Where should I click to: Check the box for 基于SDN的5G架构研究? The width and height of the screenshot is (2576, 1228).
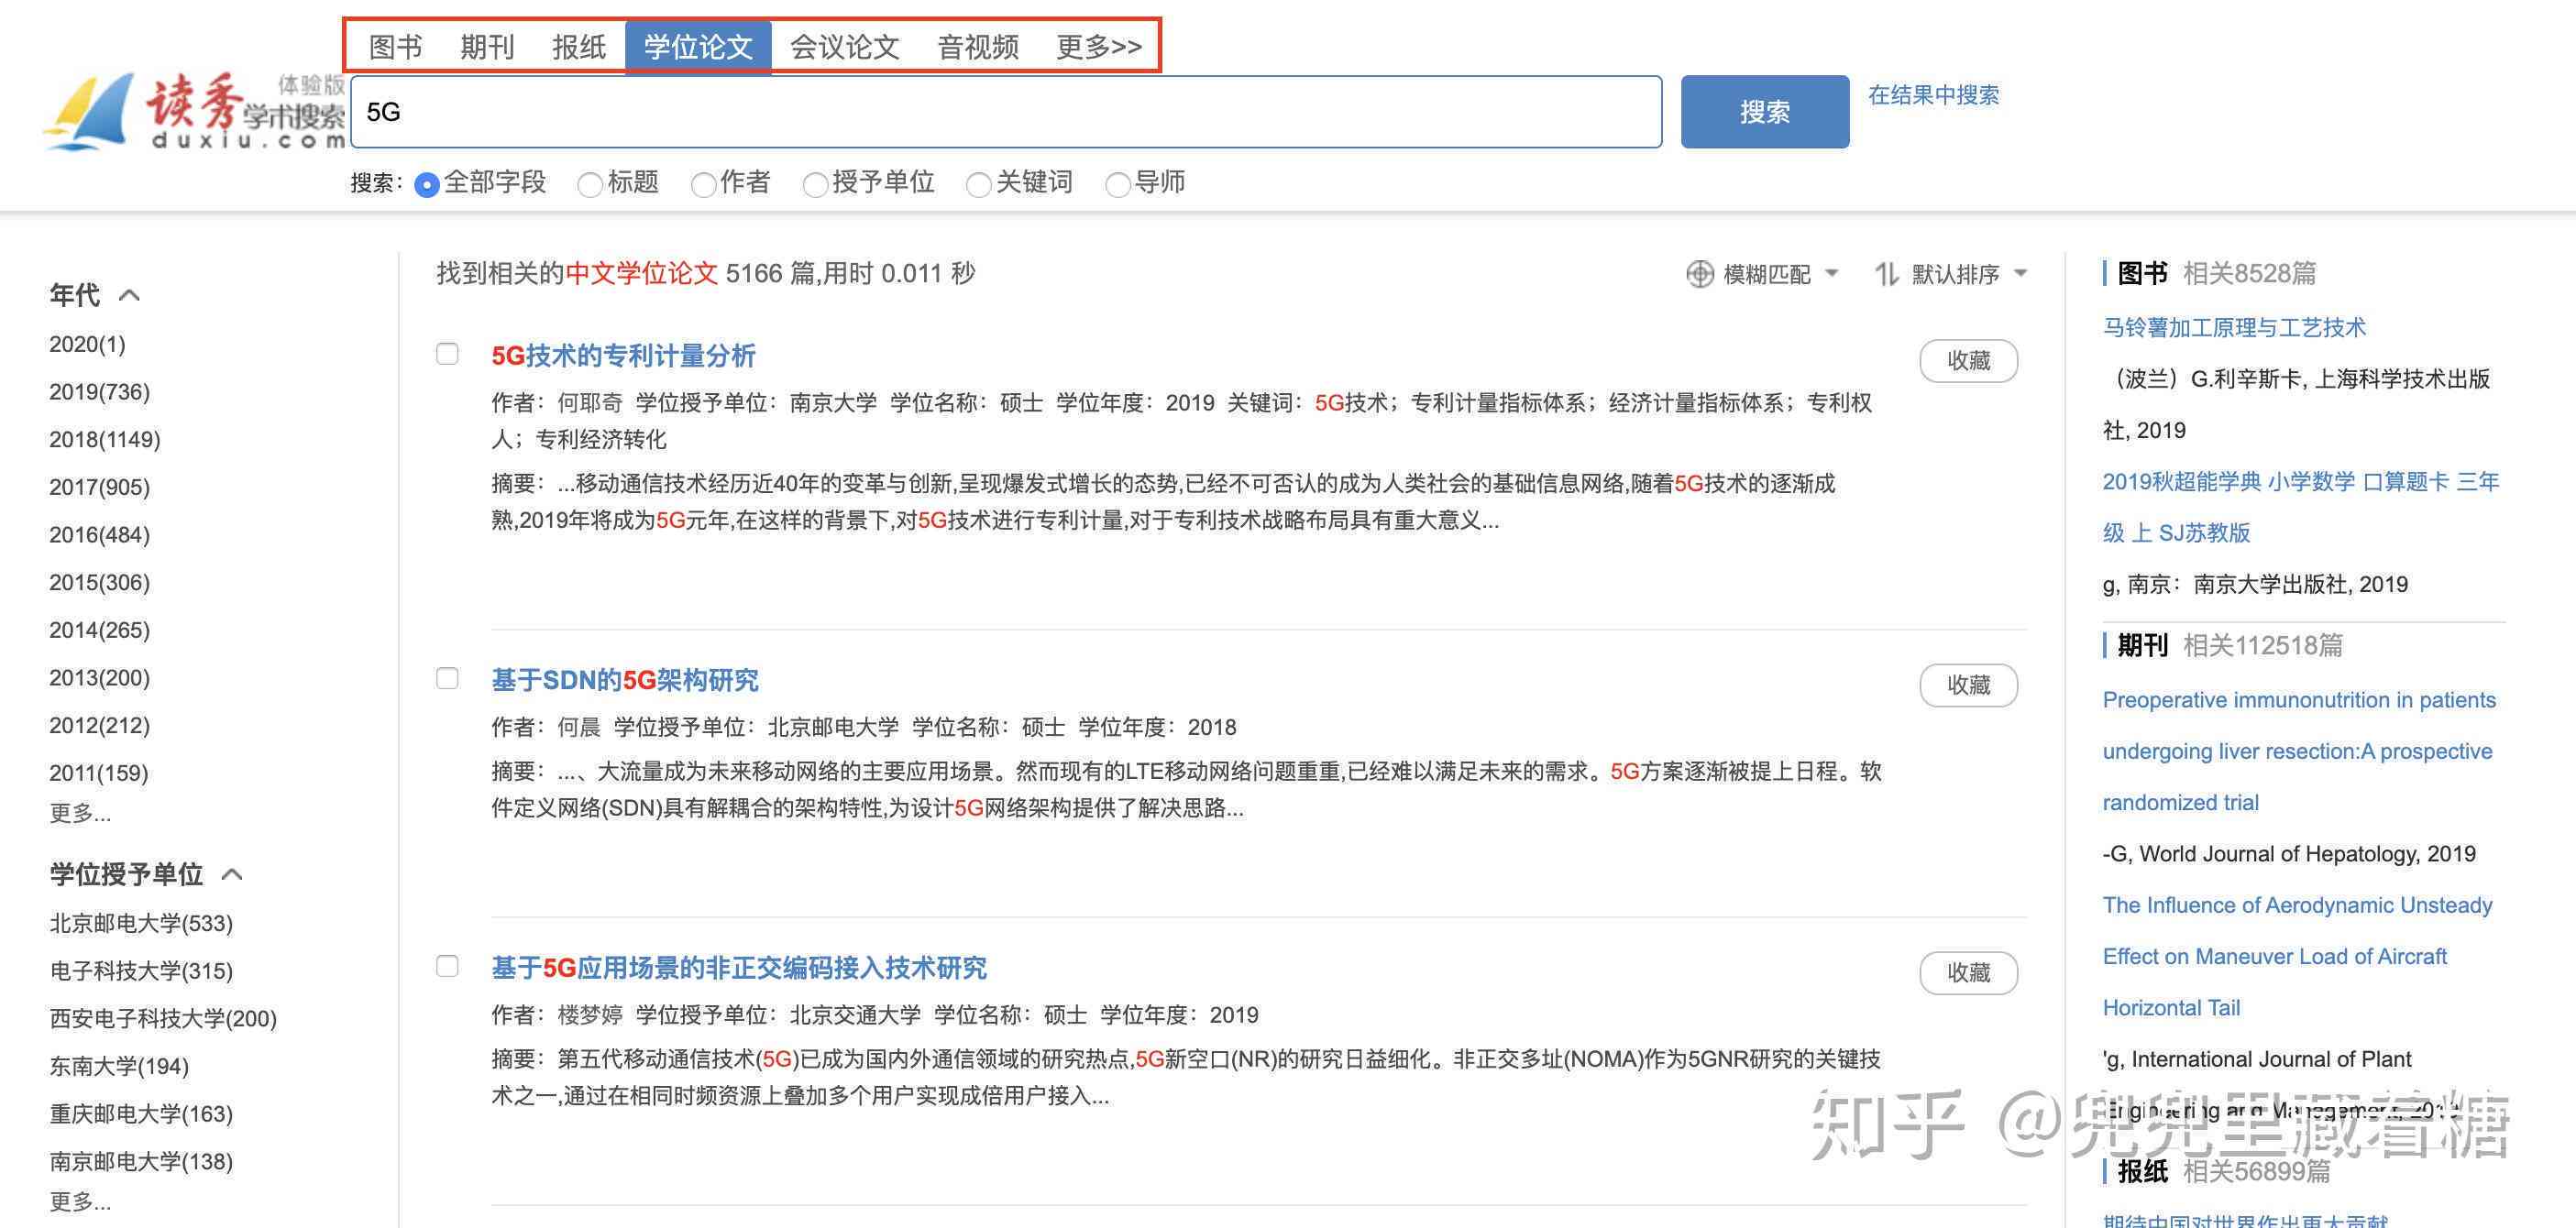[x=447, y=678]
